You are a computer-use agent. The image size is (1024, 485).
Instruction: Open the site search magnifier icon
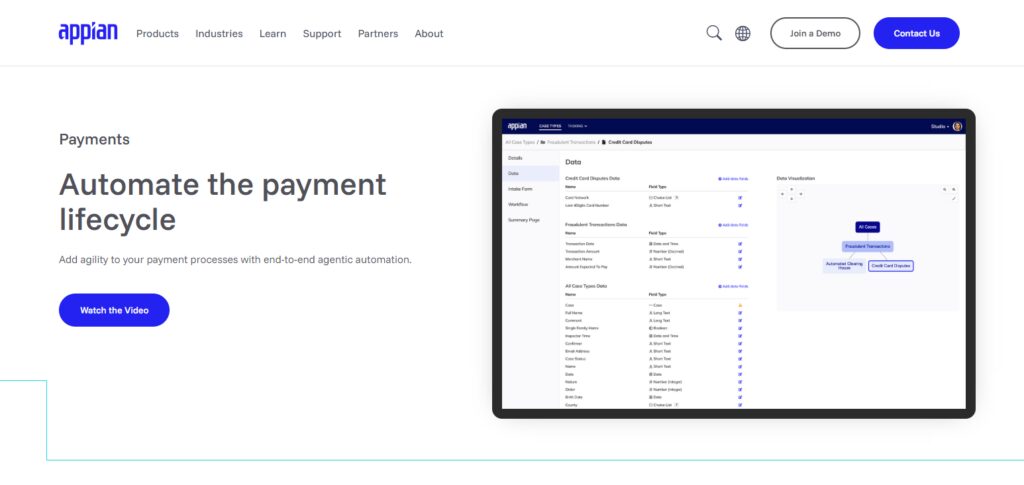coord(714,33)
